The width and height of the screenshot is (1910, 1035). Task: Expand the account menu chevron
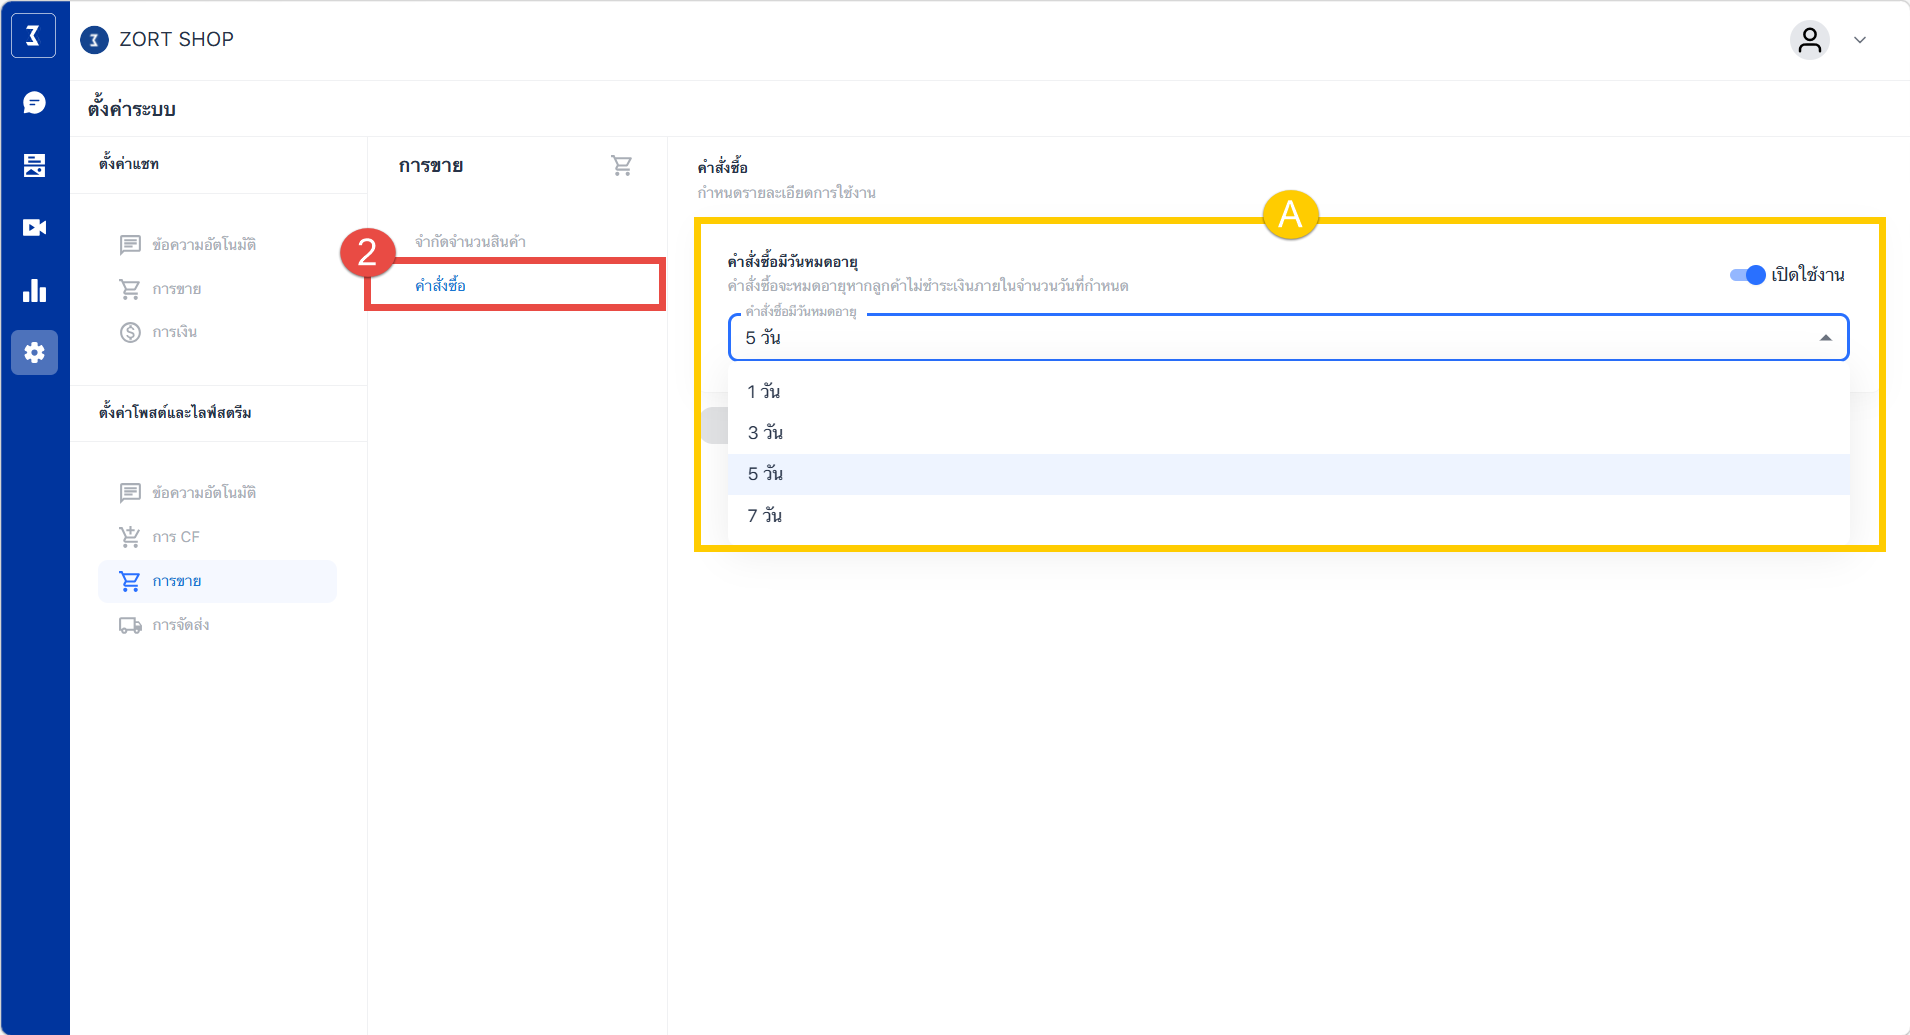tap(1860, 40)
